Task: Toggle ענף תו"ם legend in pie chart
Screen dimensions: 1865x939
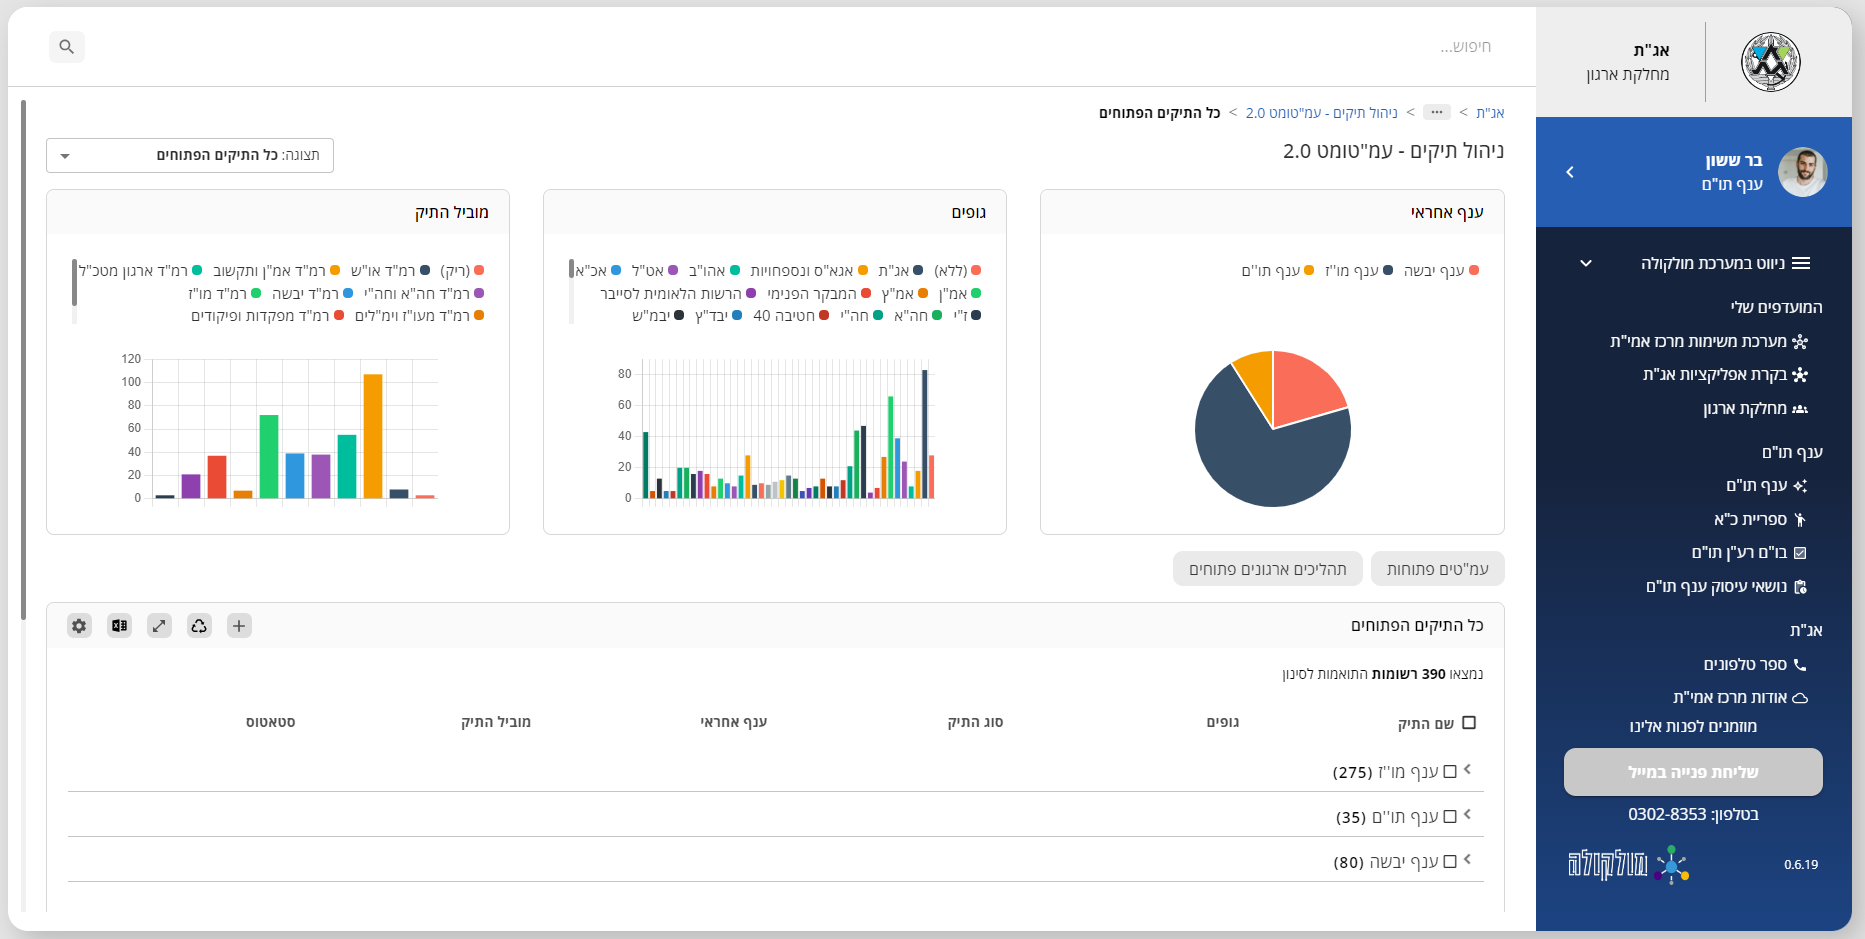Action: point(1278,270)
